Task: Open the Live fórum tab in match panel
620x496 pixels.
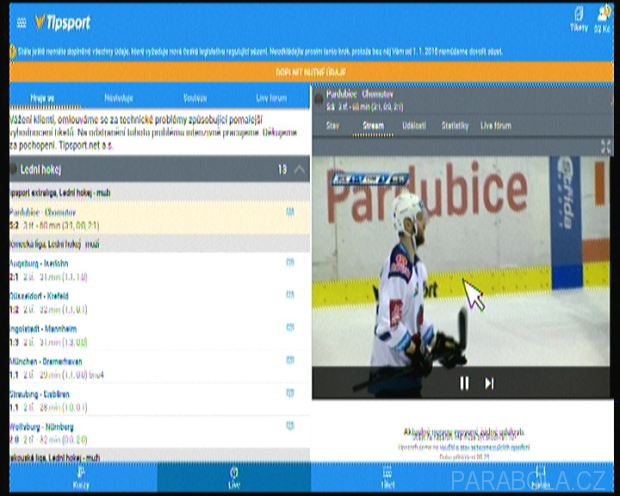Action: click(x=496, y=126)
